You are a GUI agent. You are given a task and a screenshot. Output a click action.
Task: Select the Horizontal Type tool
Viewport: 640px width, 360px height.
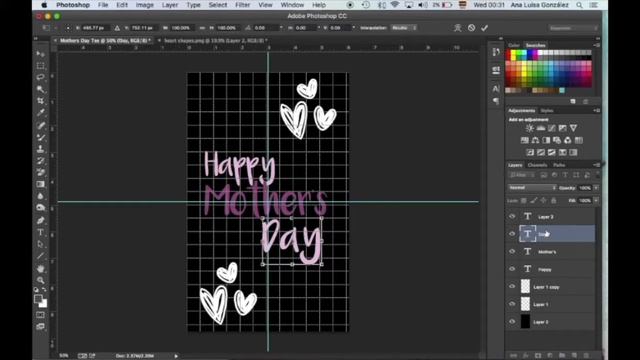click(40, 232)
